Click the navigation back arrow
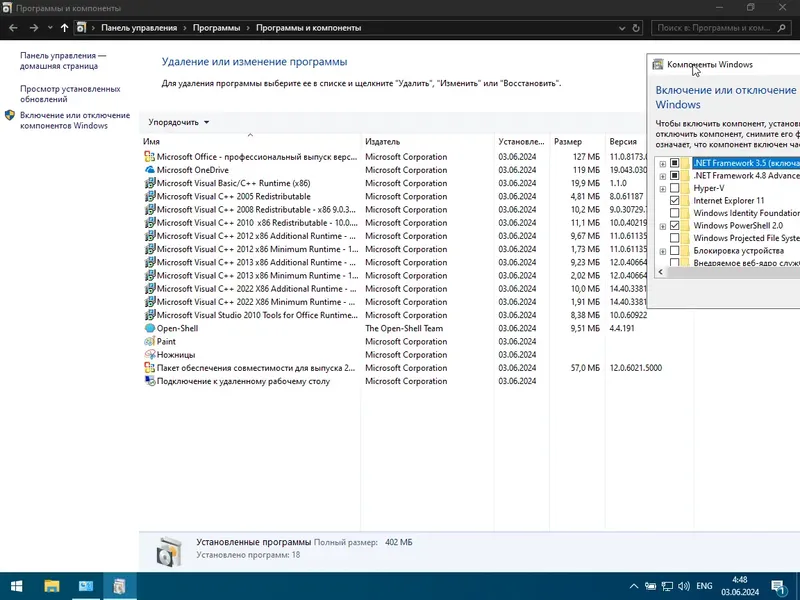 (15, 27)
